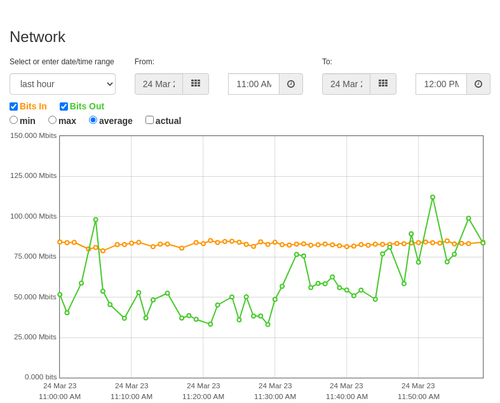Click the 25.000 Mbits axis label

35,337
